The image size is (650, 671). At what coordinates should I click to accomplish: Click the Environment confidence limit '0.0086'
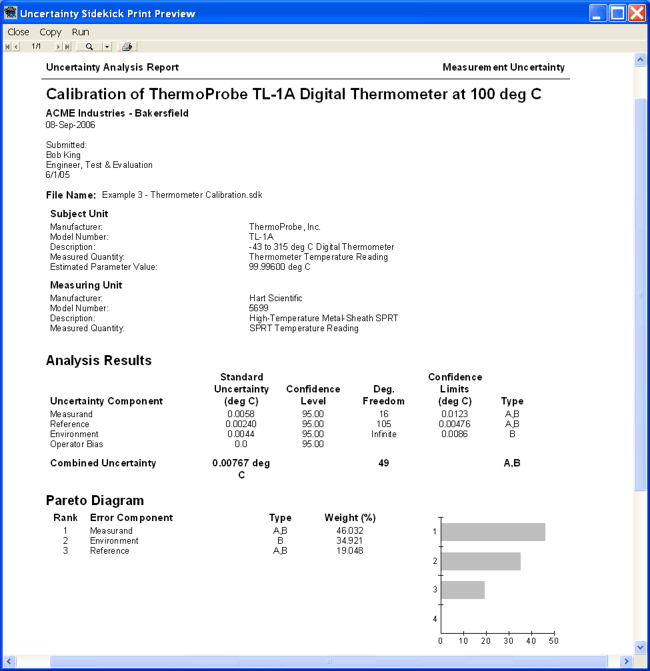click(x=454, y=434)
